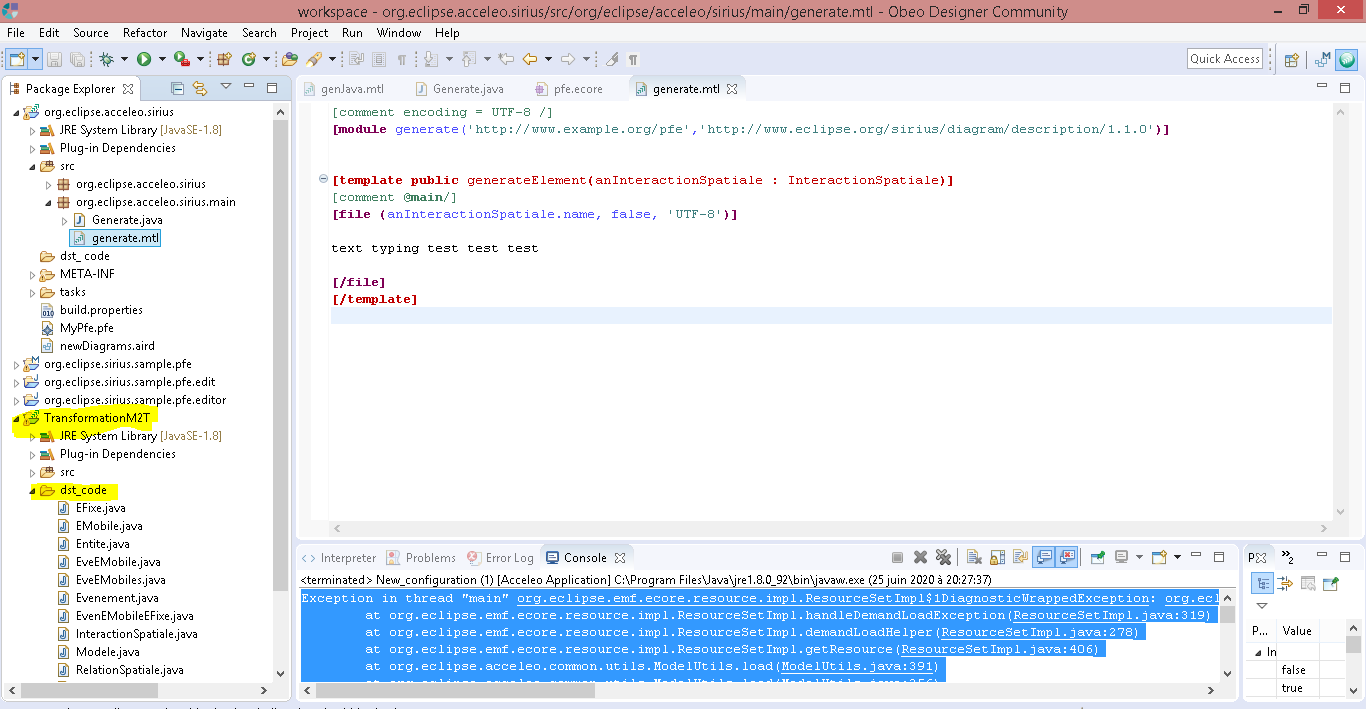The height and width of the screenshot is (709, 1366).
Task: Click the New Java Package icon
Action: coord(224,59)
